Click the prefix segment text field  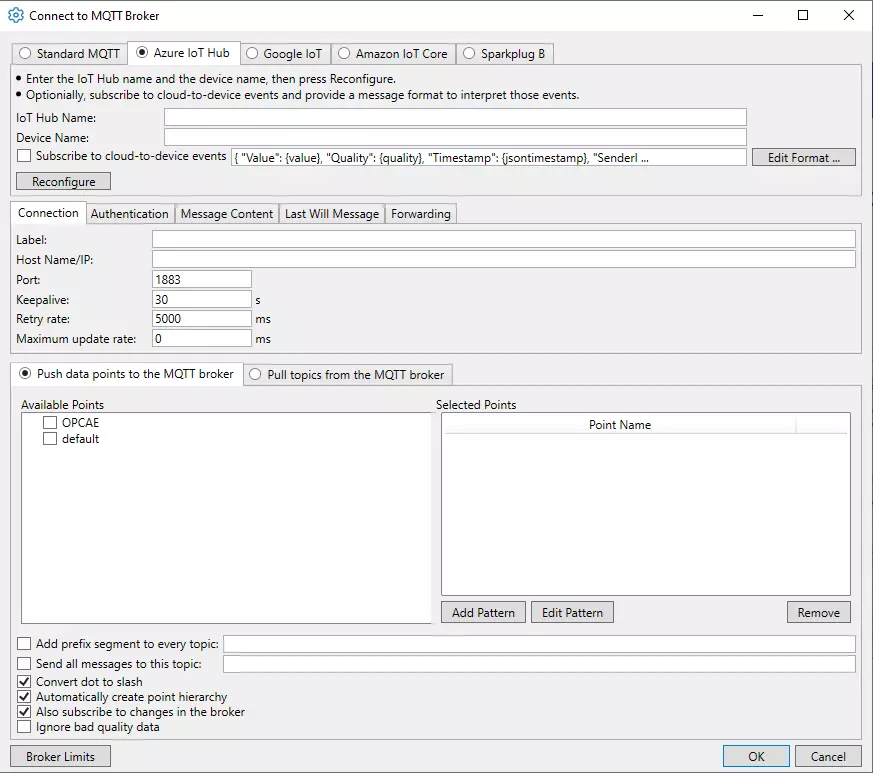pyautogui.click(x=539, y=644)
